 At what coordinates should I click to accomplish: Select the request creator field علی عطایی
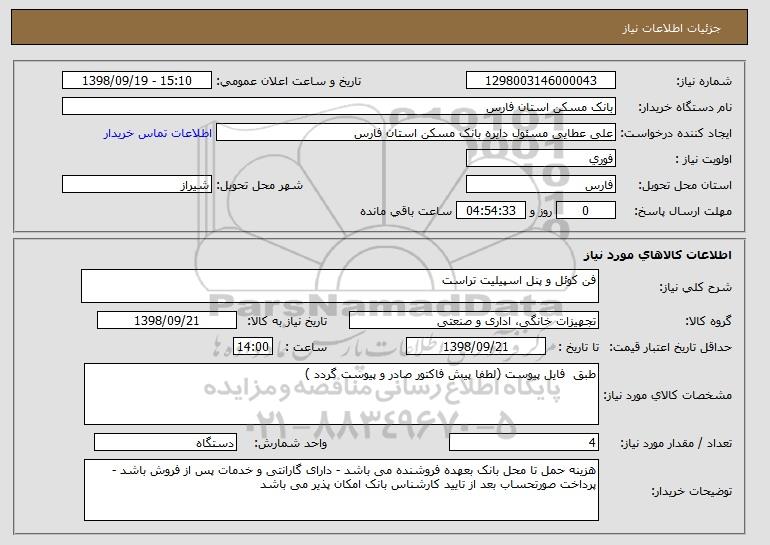click(416, 133)
